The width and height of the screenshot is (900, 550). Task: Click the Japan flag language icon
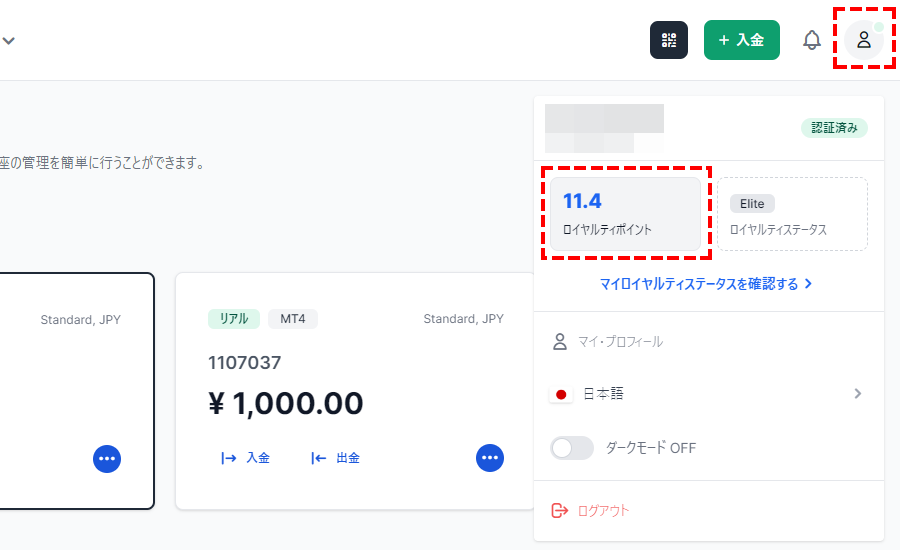[561, 394]
